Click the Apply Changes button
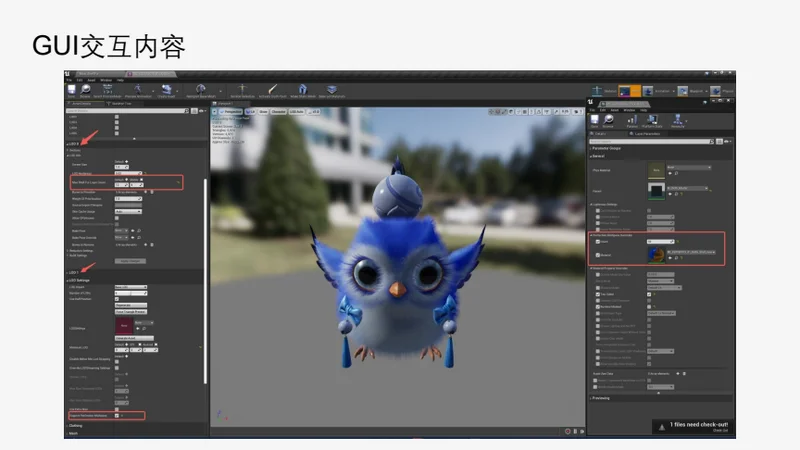 pyautogui.click(x=130, y=261)
